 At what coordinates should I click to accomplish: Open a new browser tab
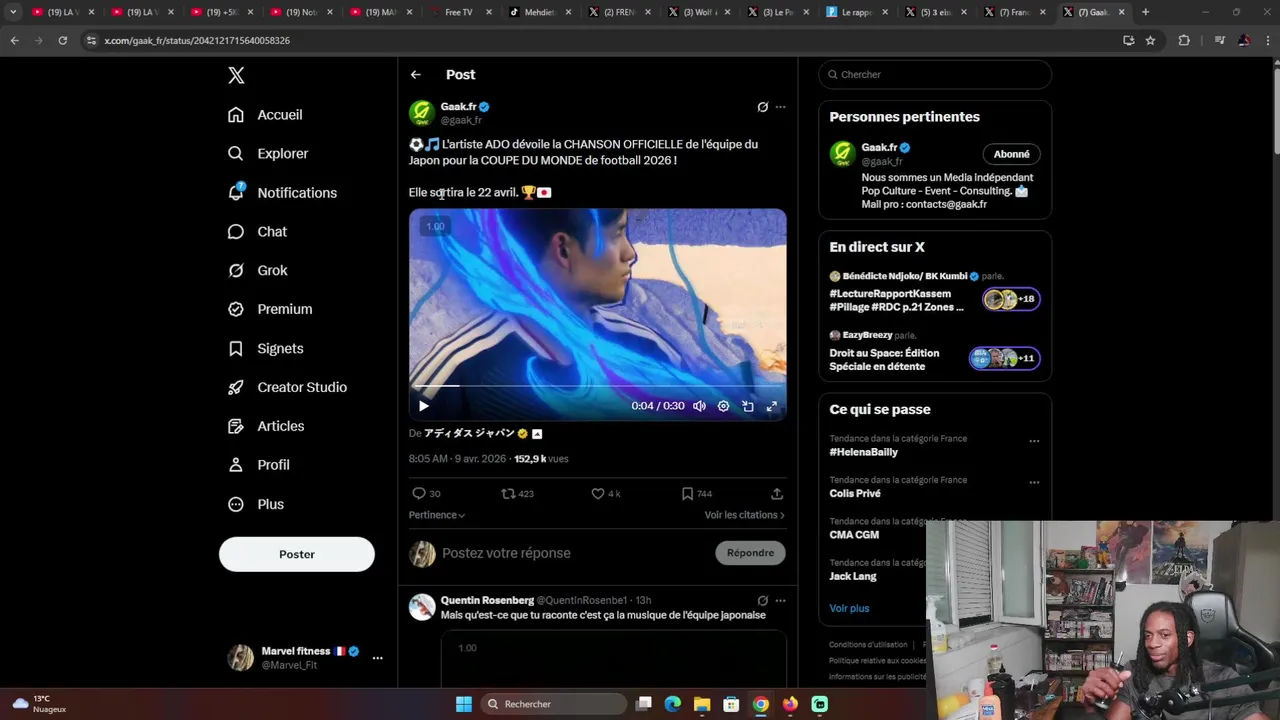(1145, 12)
